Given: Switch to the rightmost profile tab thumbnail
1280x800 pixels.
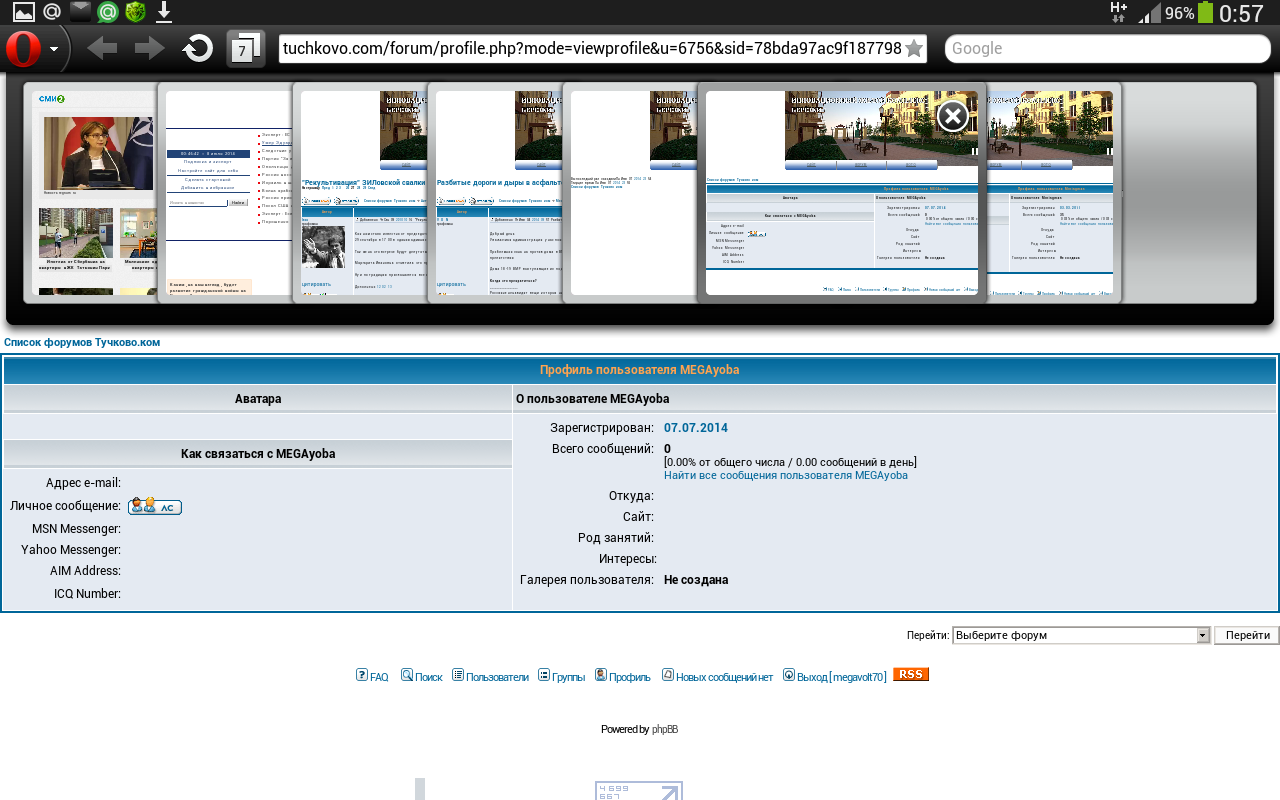Looking at the screenshot, I should pos(1054,192).
